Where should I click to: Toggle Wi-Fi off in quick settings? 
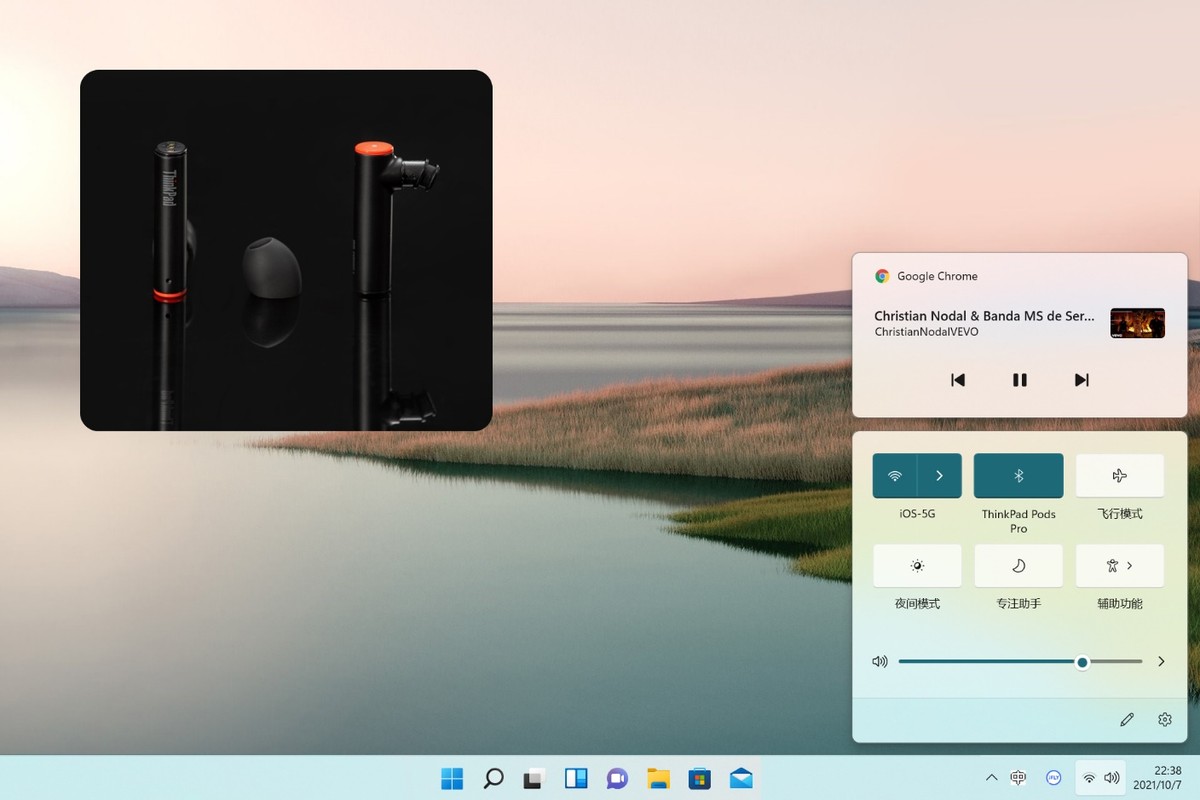point(895,476)
